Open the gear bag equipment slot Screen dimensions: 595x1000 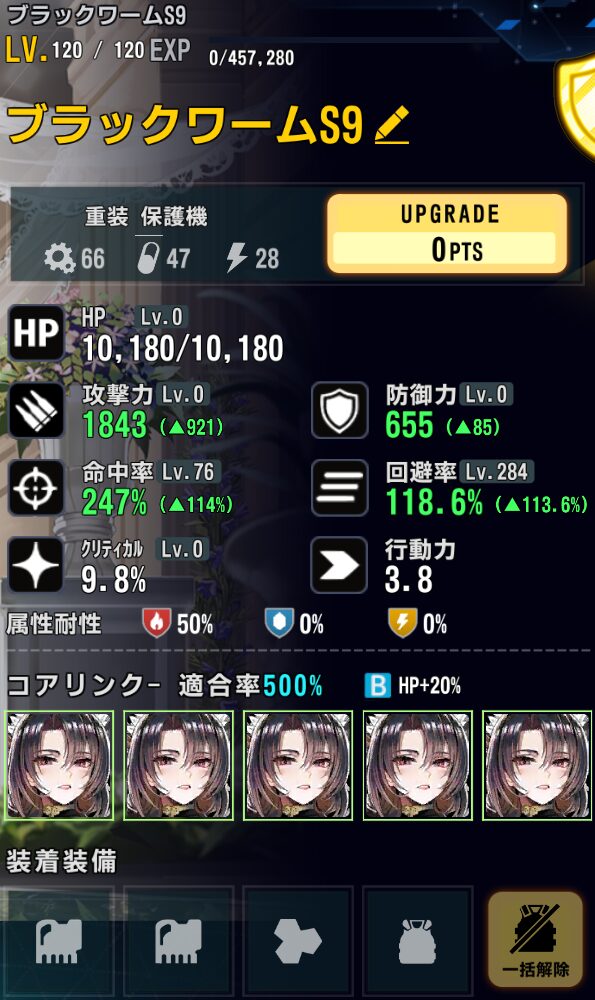point(417,940)
